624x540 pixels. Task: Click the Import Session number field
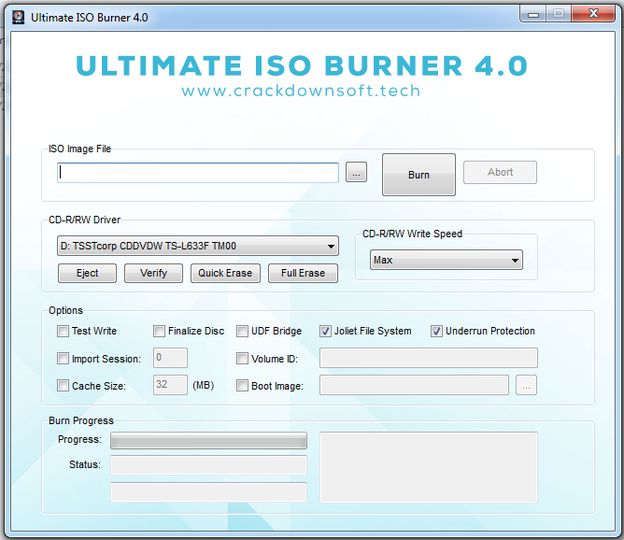point(170,358)
